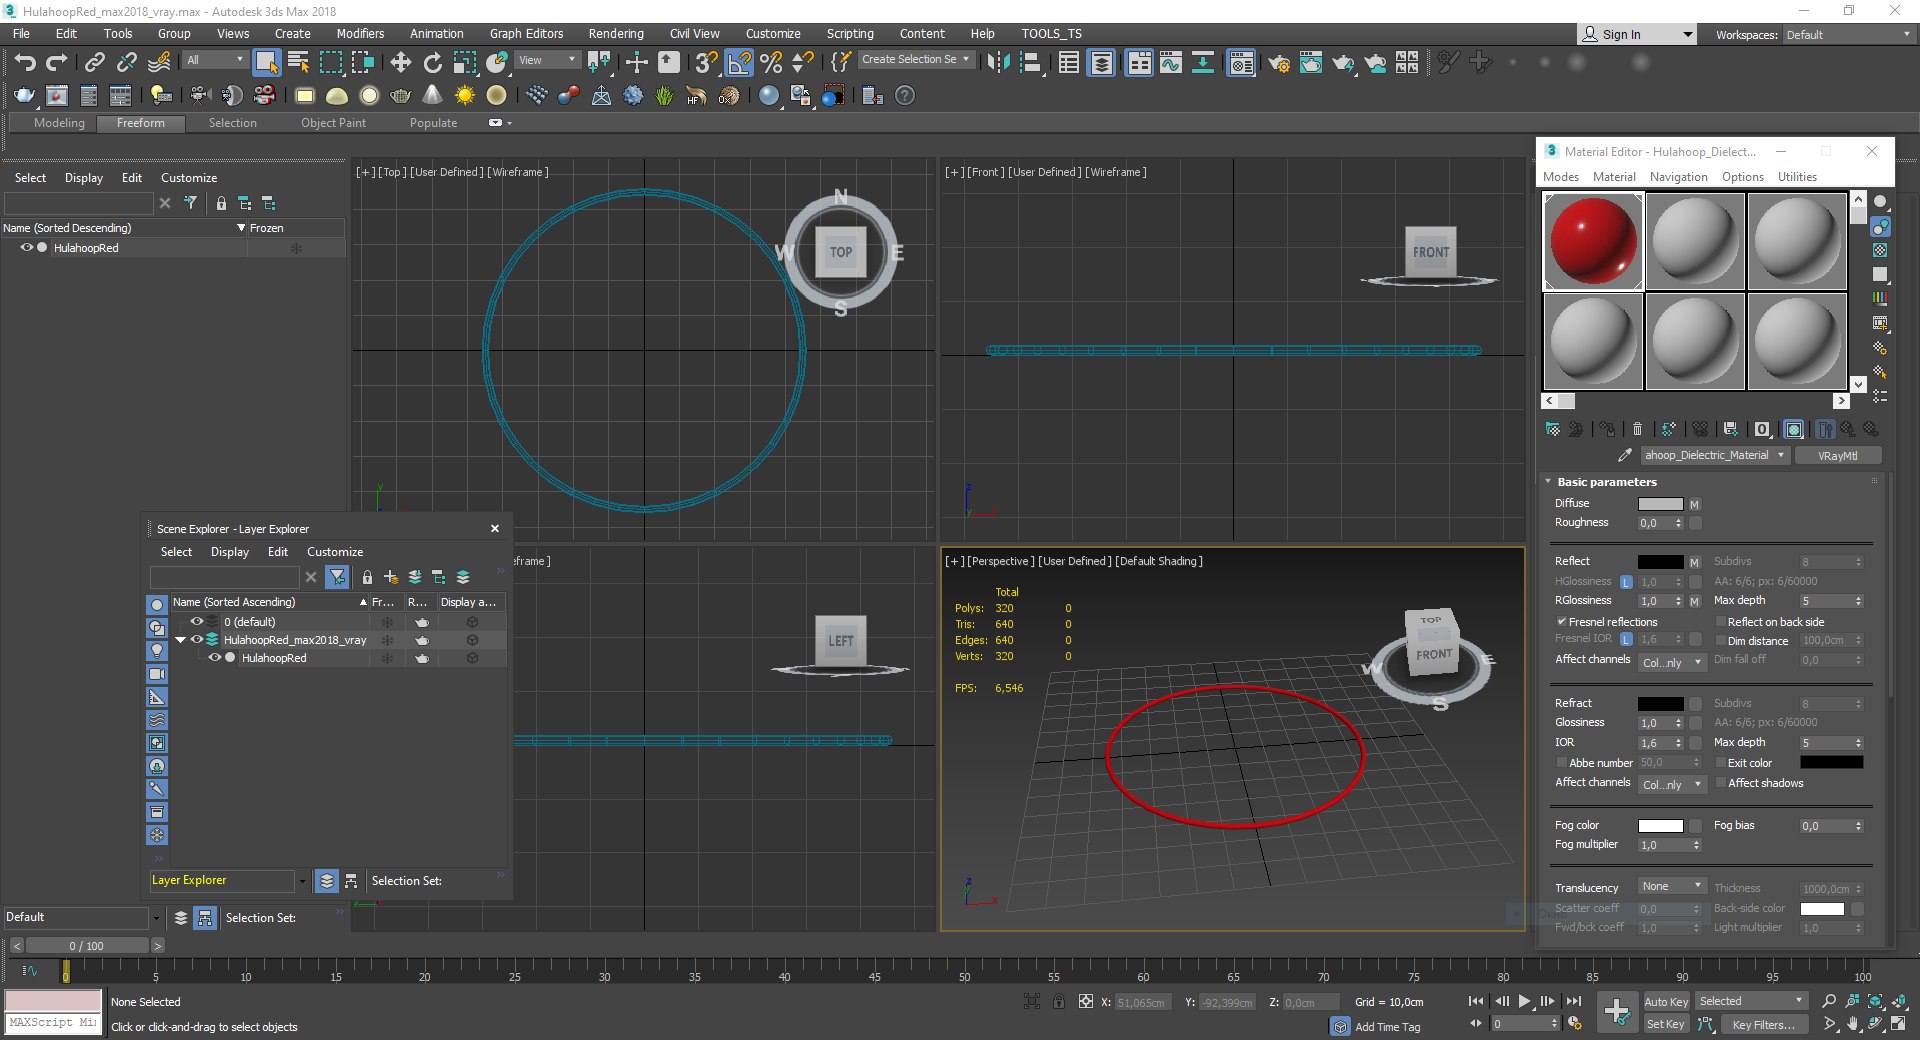Screen dimensions: 1920x1040
Task: Click Key Filters button
Action: pyautogui.click(x=1766, y=1025)
